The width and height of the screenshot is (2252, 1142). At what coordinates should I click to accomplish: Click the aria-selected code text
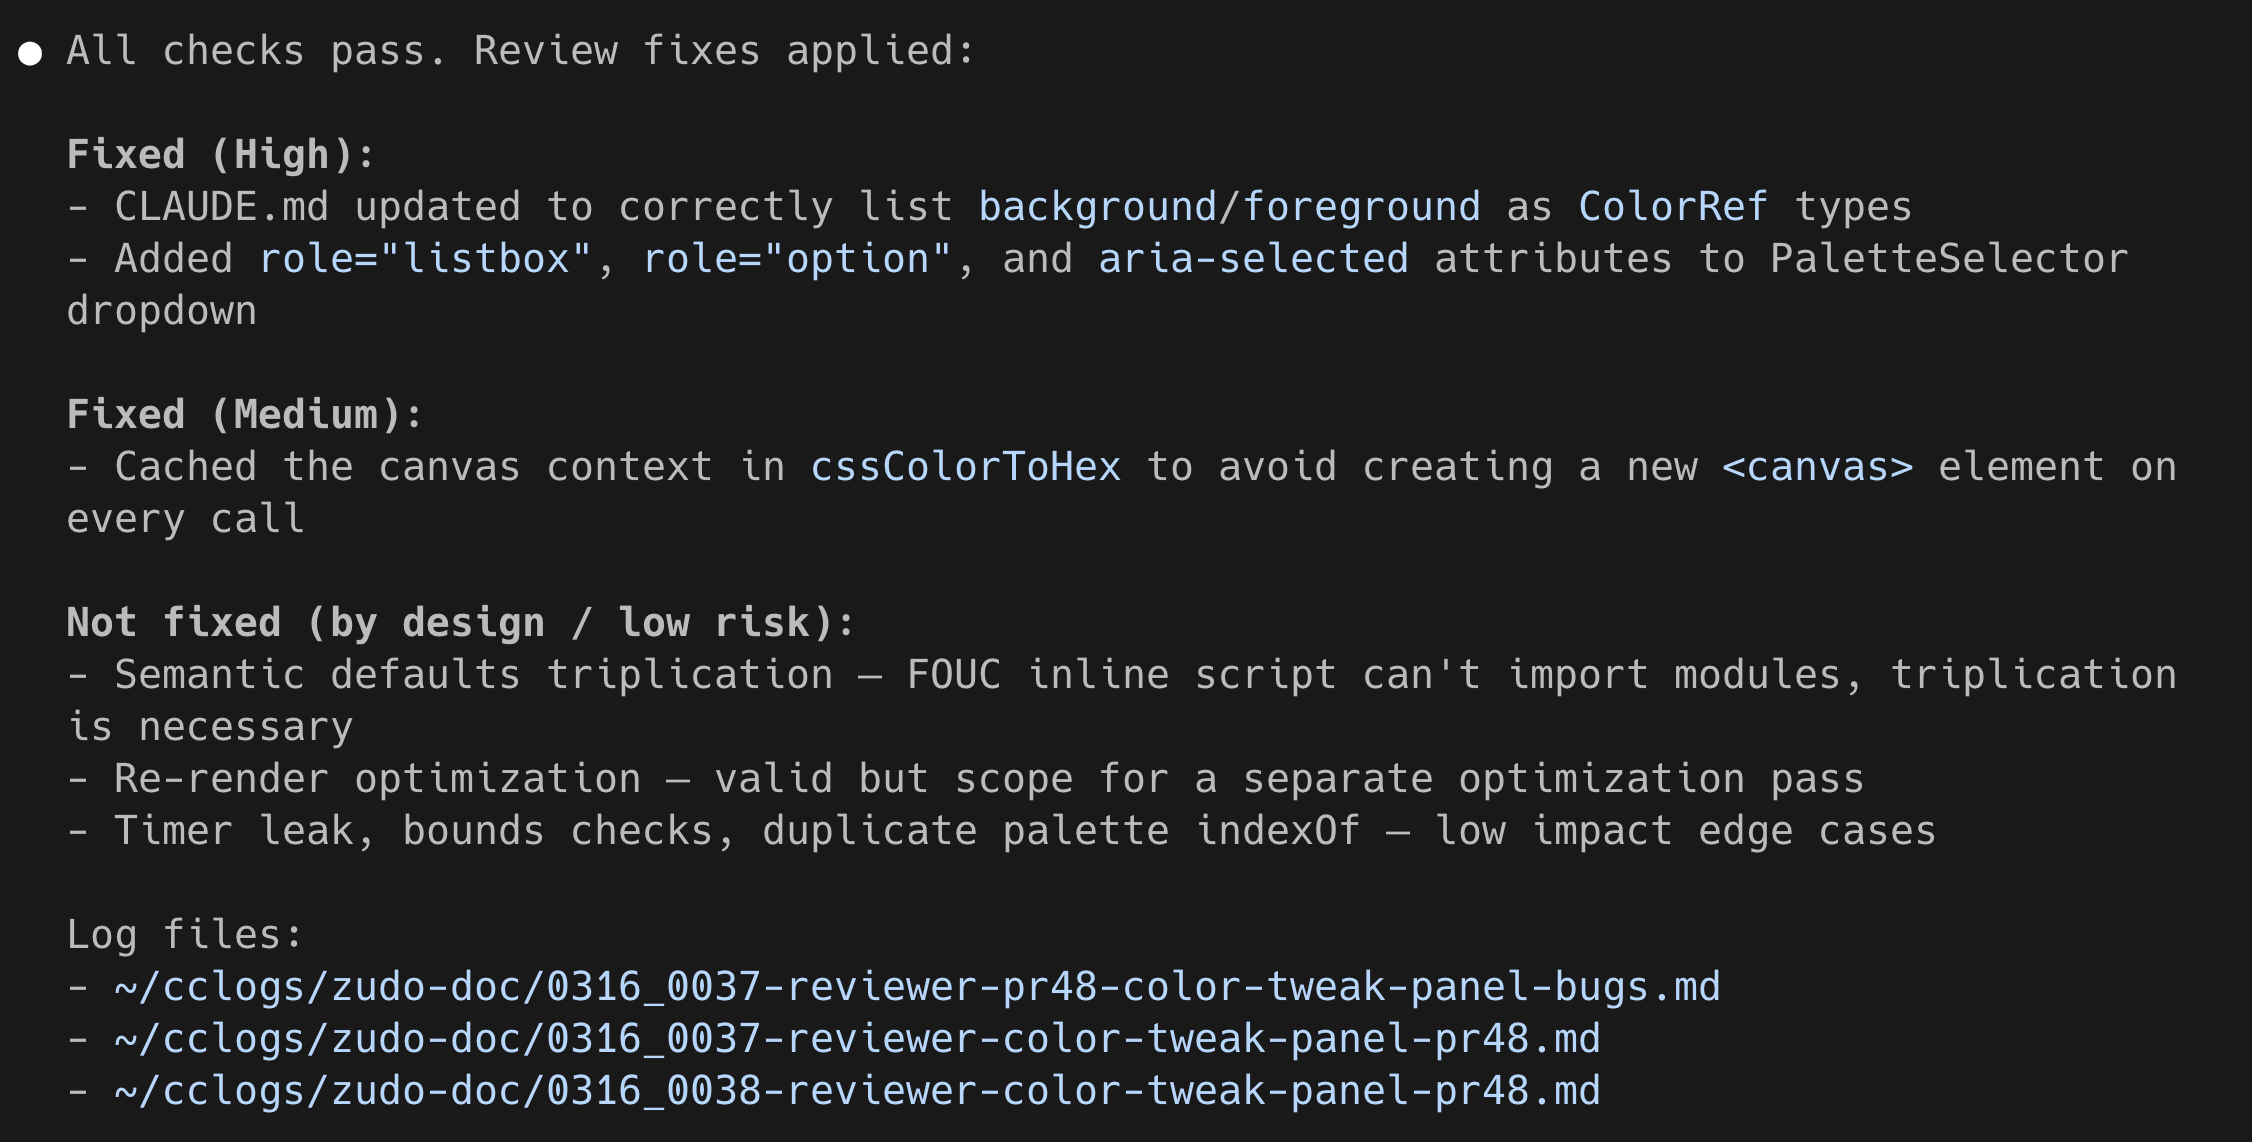1253,259
